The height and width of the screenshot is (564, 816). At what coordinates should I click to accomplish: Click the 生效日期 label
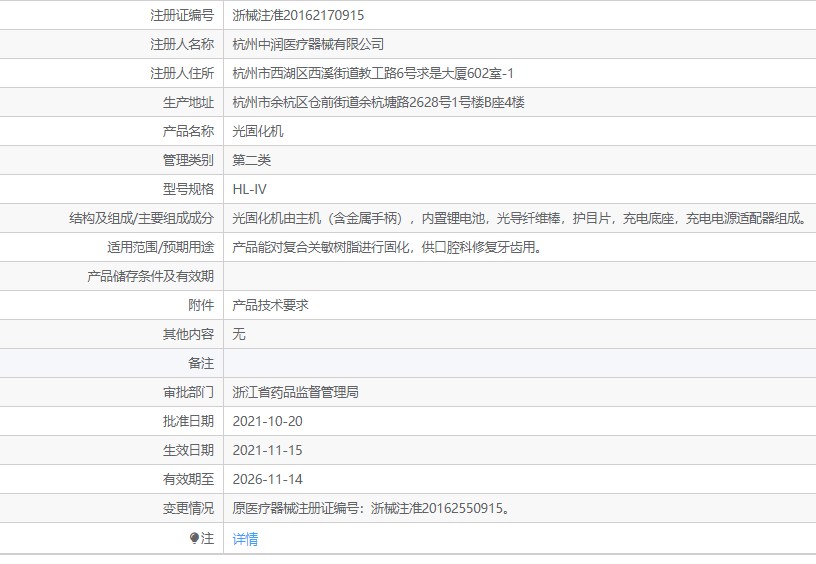pyautogui.click(x=188, y=451)
